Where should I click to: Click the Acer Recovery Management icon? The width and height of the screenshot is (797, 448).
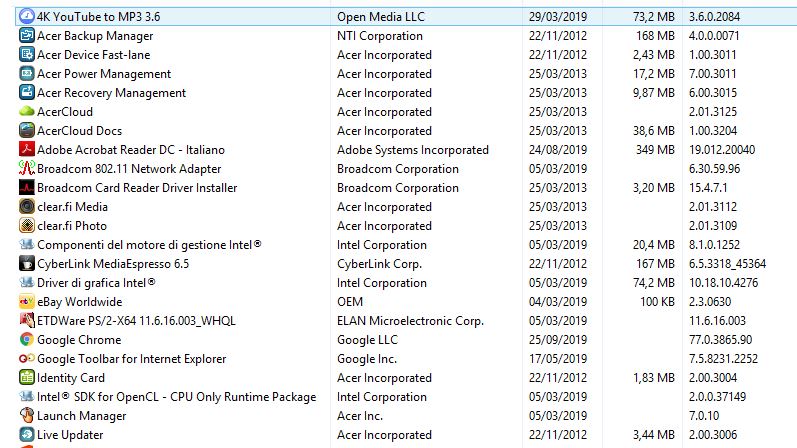point(26,92)
